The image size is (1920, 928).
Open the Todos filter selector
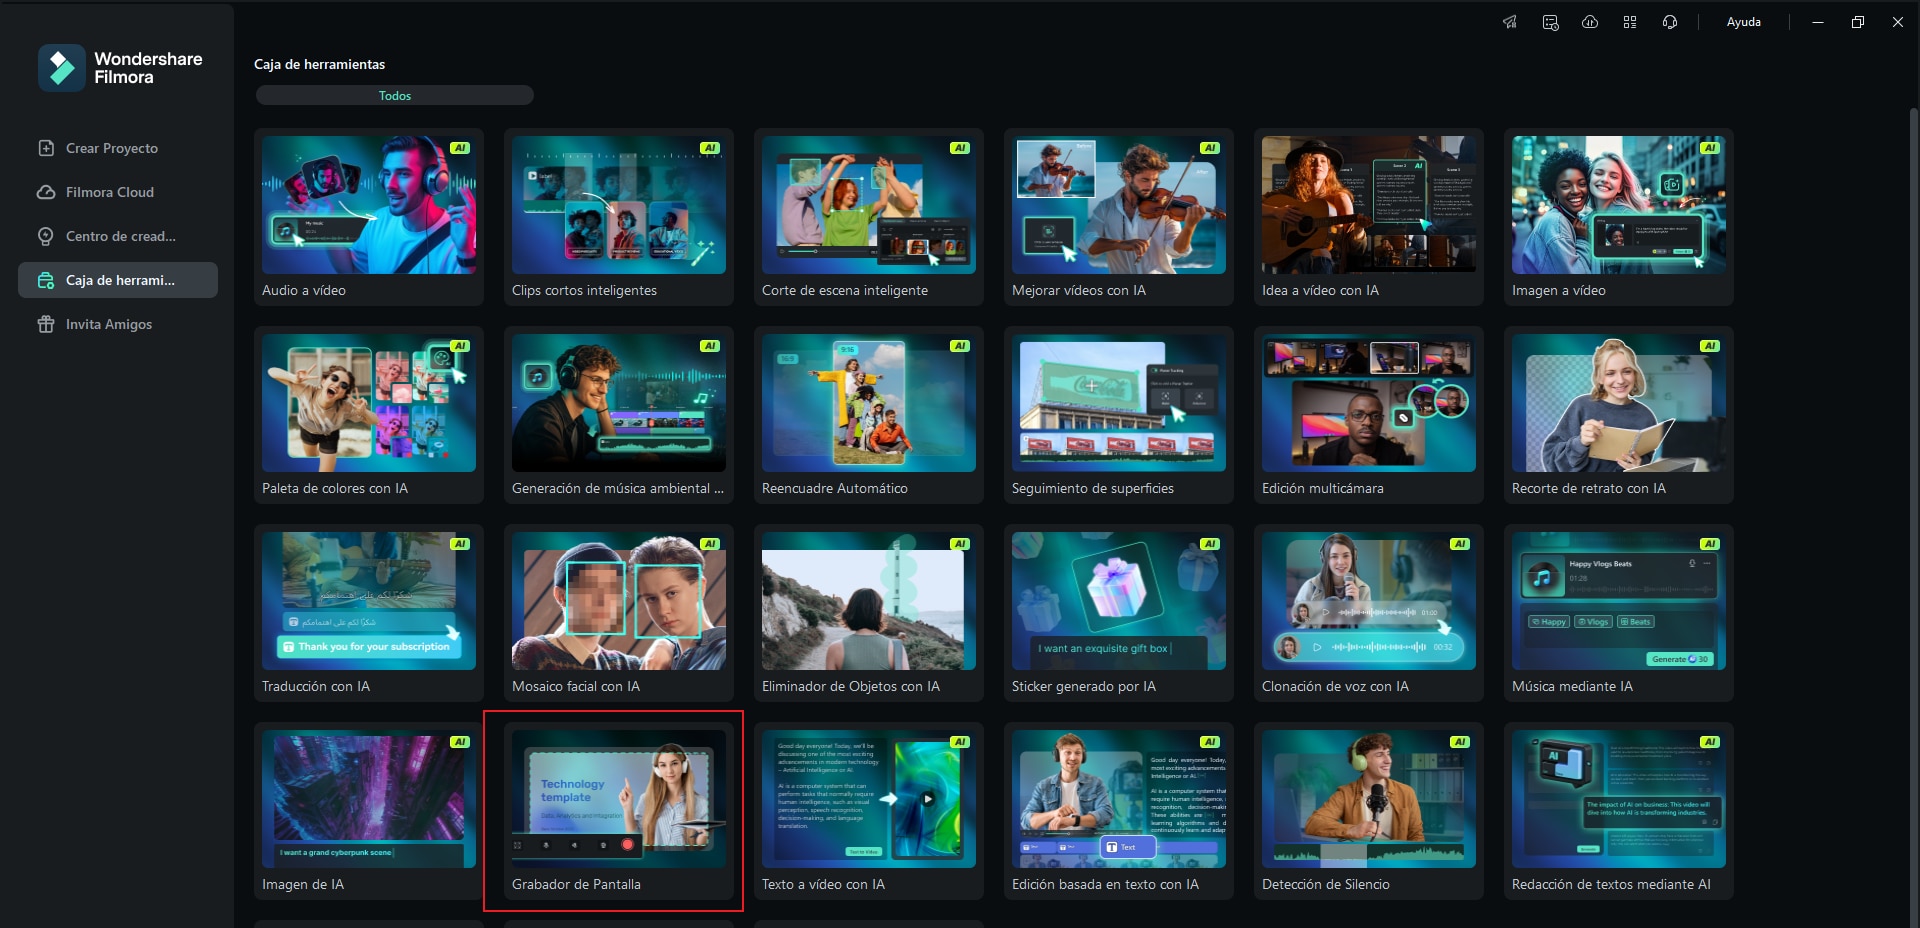[394, 95]
